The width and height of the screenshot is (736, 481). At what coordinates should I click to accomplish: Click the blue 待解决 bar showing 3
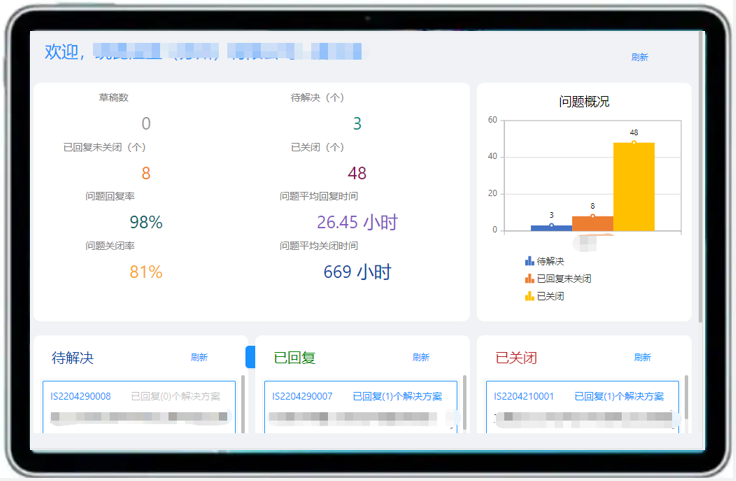[551, 228]
